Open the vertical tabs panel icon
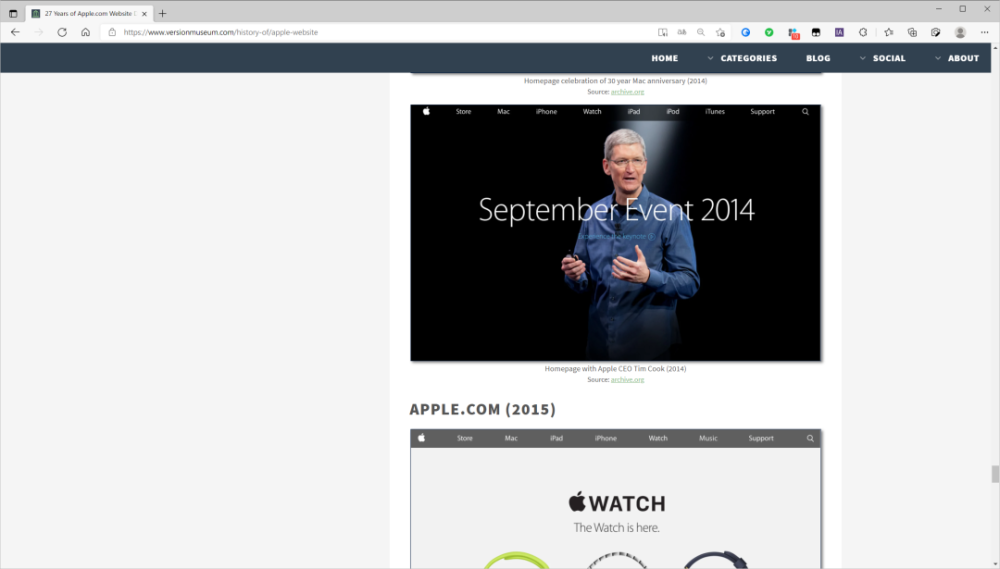The width and height of the screenshot is (1000, 569). tap(13, 13)
